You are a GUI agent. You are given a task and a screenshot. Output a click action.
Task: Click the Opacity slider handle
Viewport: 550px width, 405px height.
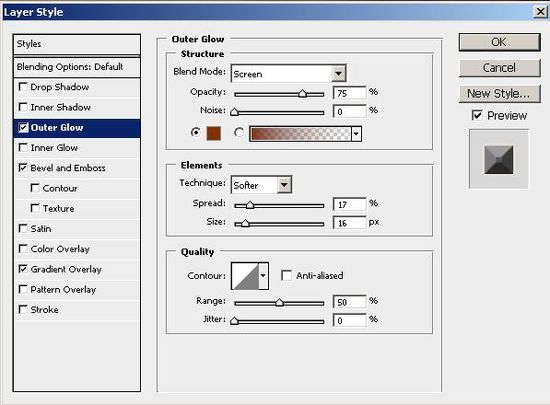302,94
